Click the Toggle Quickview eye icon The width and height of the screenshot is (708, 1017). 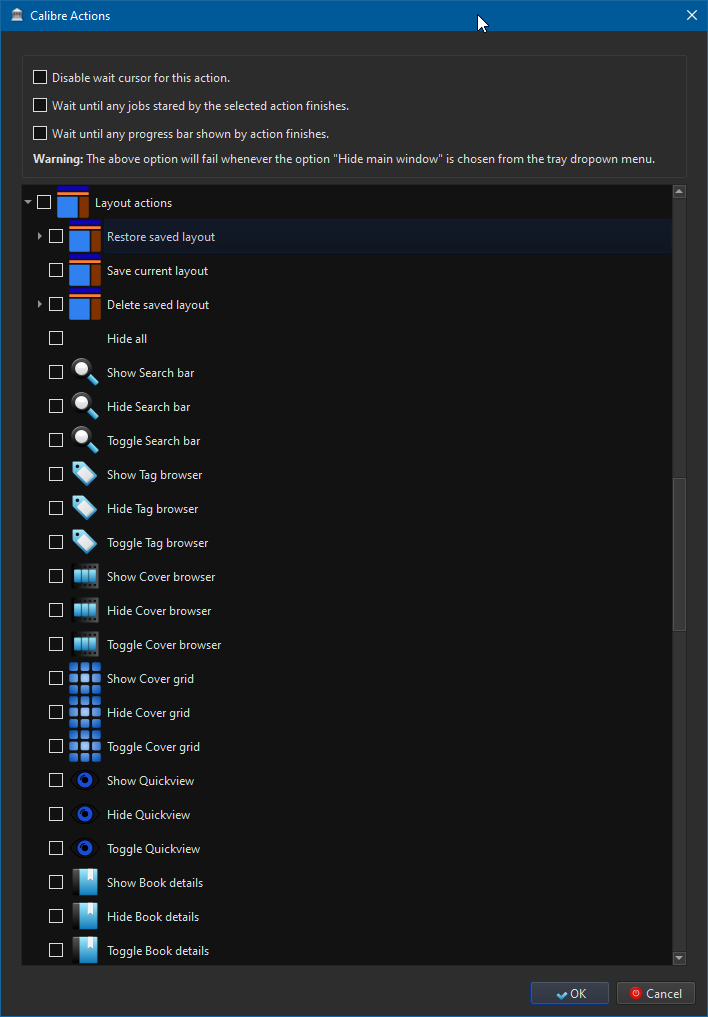point(85,848)
